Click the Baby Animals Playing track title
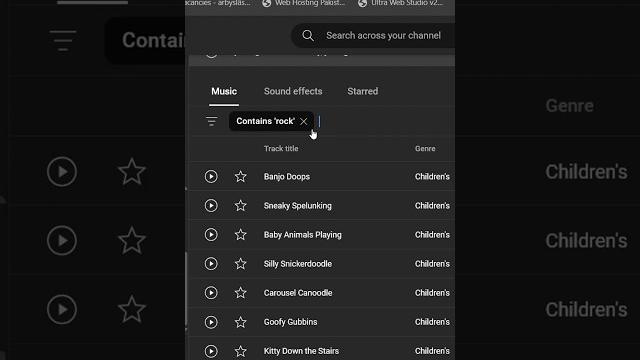 (x=302, y=235)
